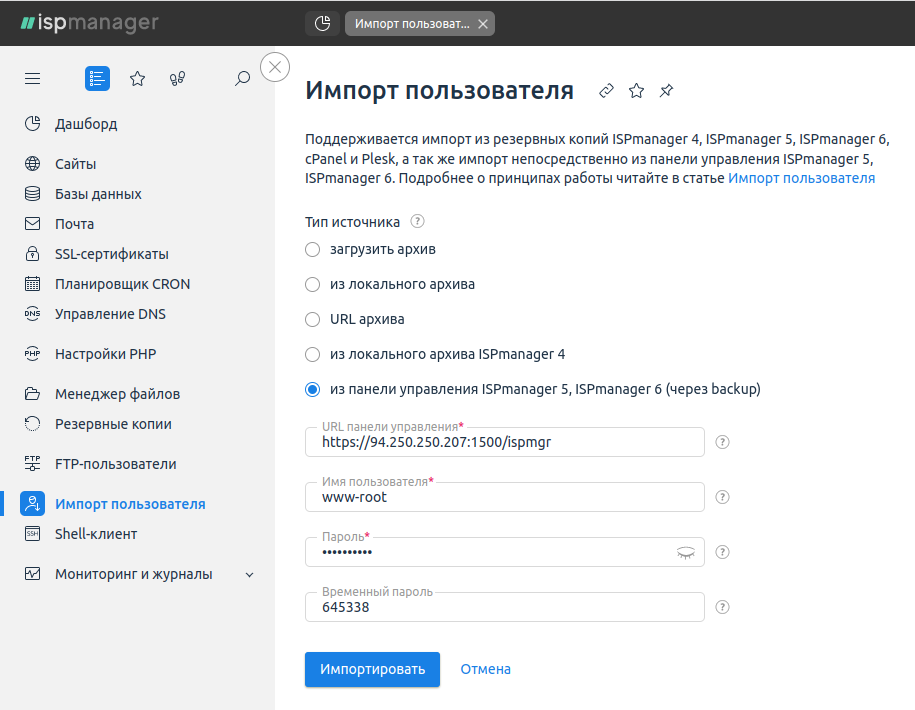Open the dashboard tab icon in top bar

point(322,24)
